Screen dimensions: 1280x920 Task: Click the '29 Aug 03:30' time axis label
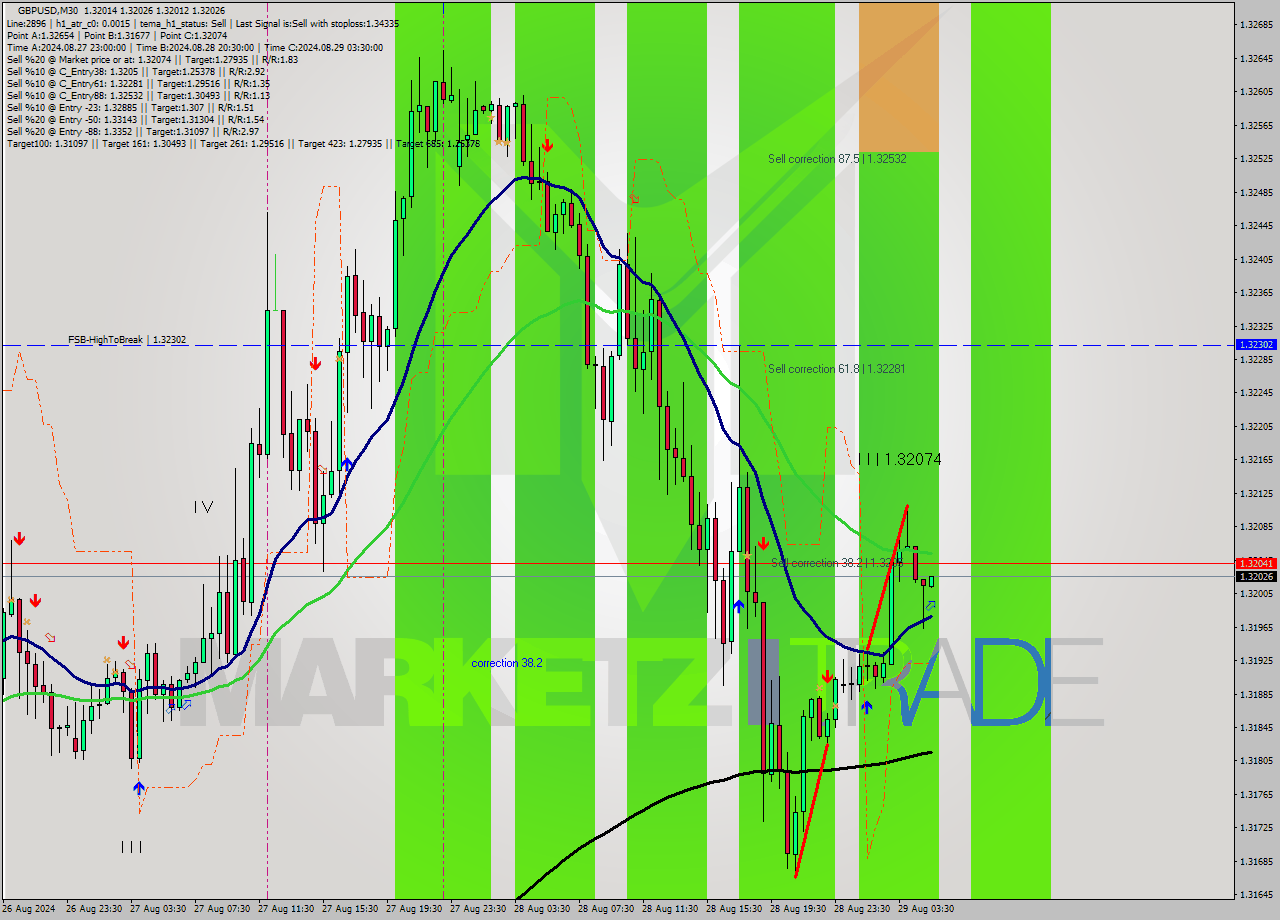[x=926, y=909]
